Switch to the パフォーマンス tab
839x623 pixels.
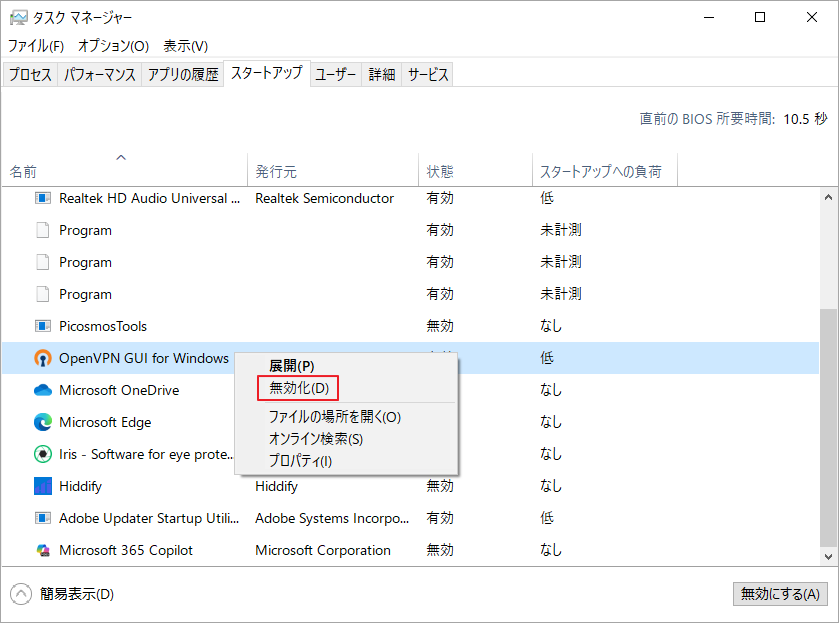pos(100,74)
